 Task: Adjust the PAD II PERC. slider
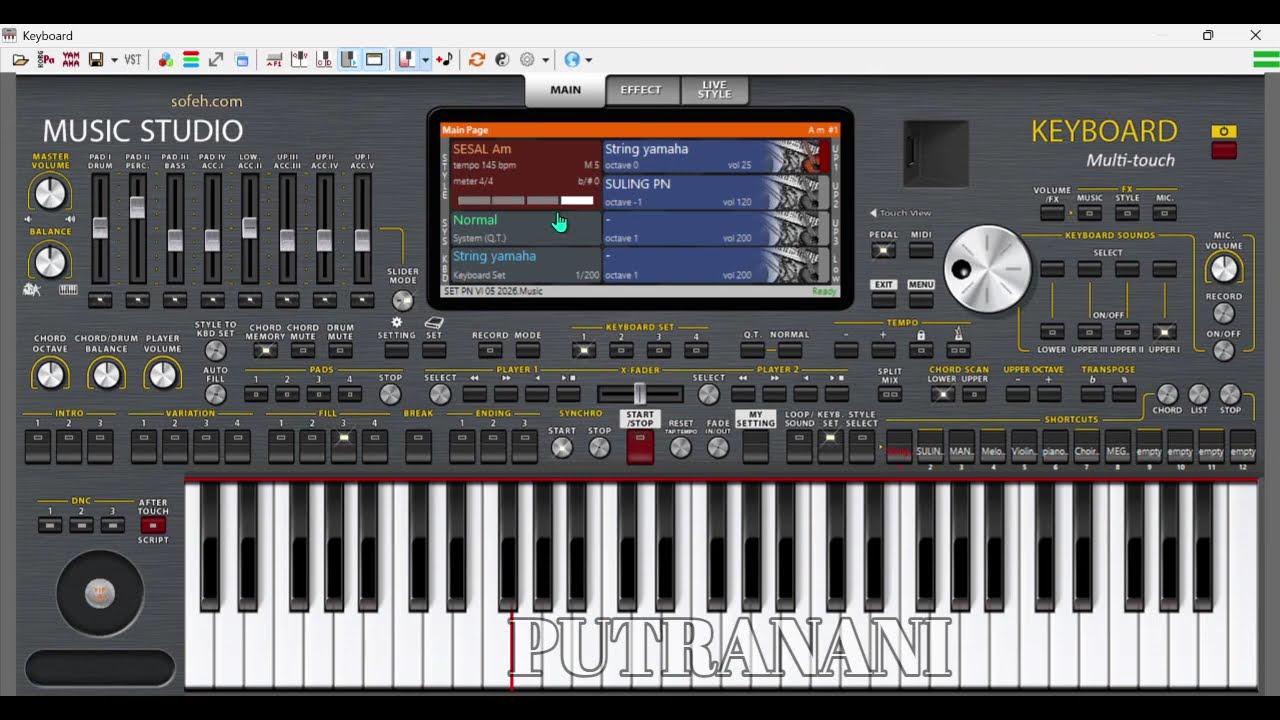click(x=137, y=206)
